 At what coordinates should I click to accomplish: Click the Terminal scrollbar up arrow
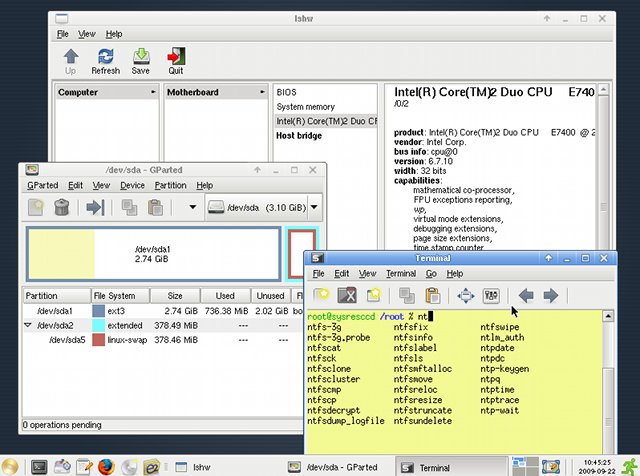pyautogui.click(x=608, y=316)
